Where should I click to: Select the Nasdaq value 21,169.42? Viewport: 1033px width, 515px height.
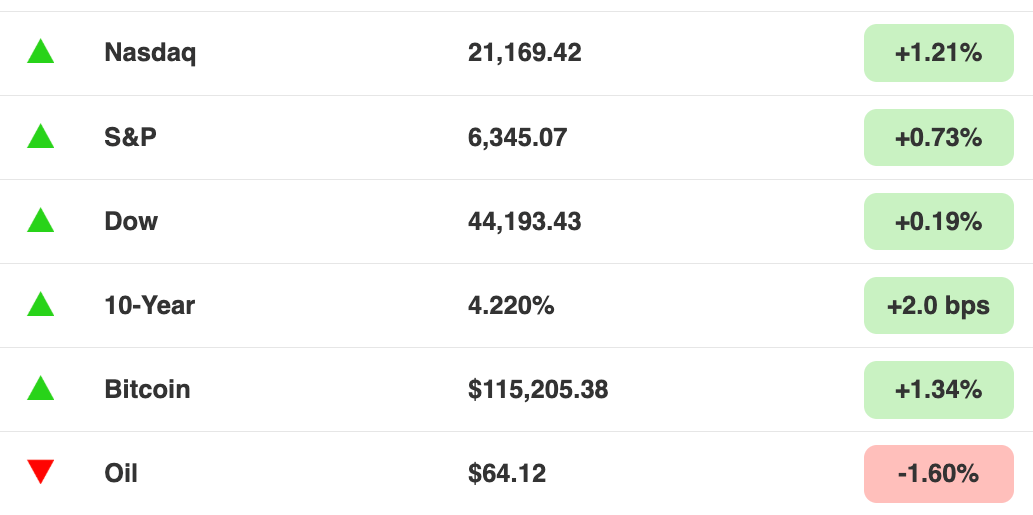tap(525, 53)
